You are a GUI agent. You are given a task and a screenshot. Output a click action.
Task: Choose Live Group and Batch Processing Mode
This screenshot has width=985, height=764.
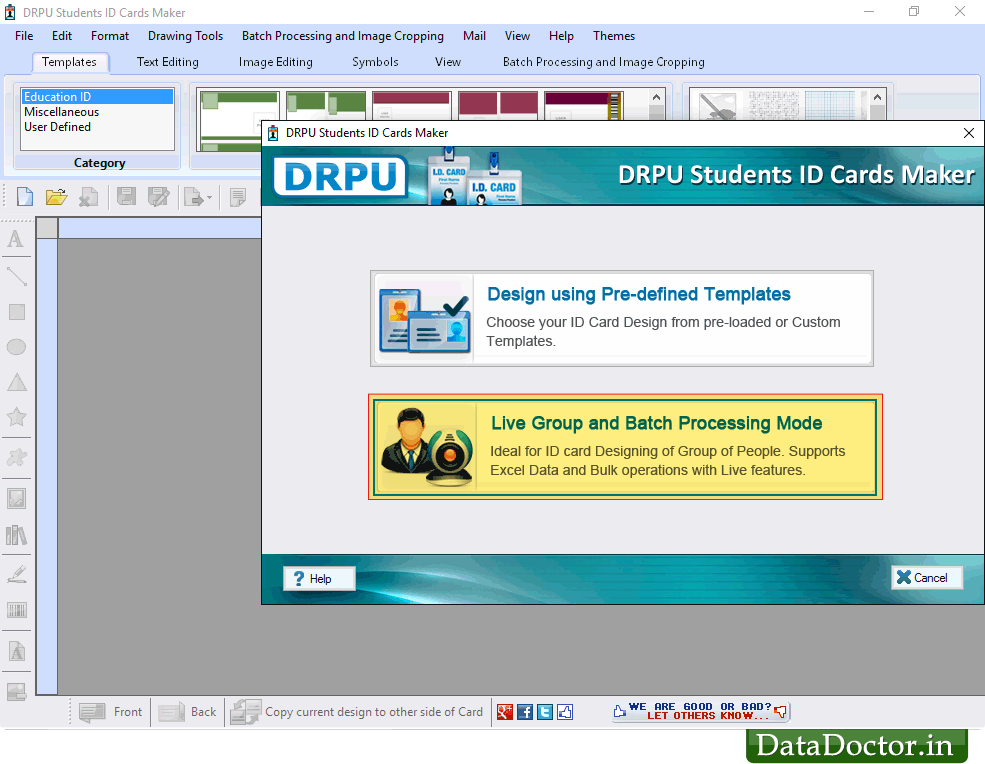point(625,447)
